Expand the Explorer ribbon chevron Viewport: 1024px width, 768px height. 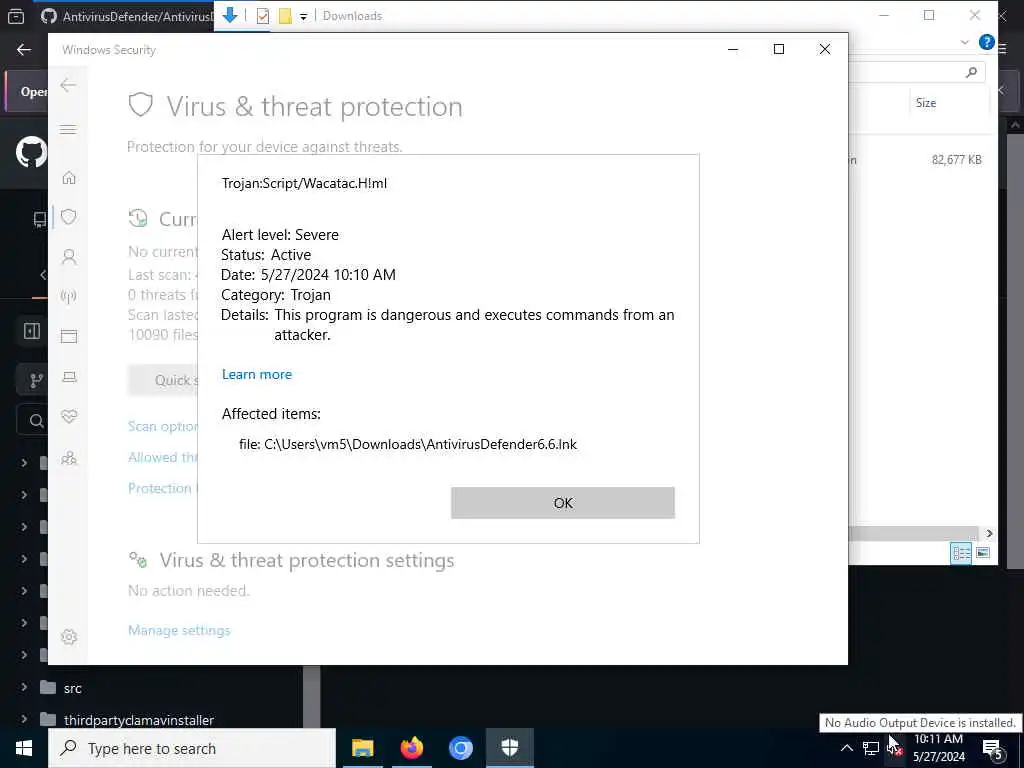pos(965,42)
